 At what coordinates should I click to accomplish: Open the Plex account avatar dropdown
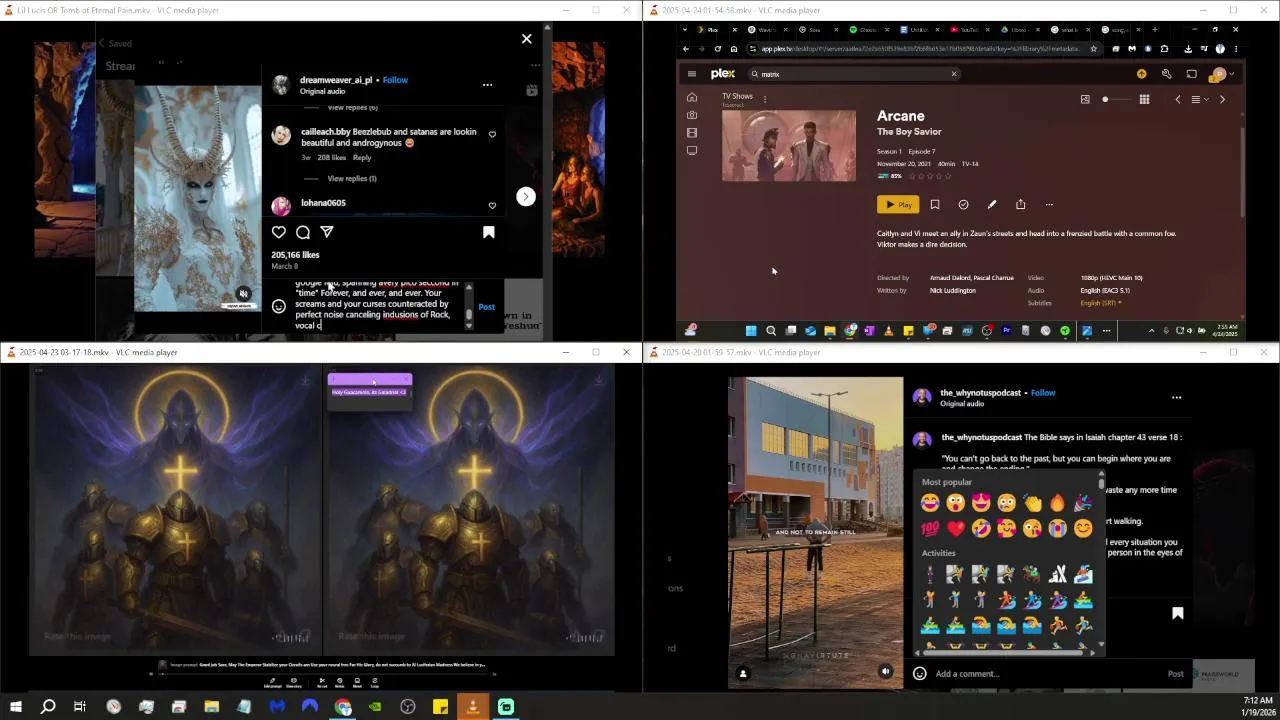[x=1222, y=74]
